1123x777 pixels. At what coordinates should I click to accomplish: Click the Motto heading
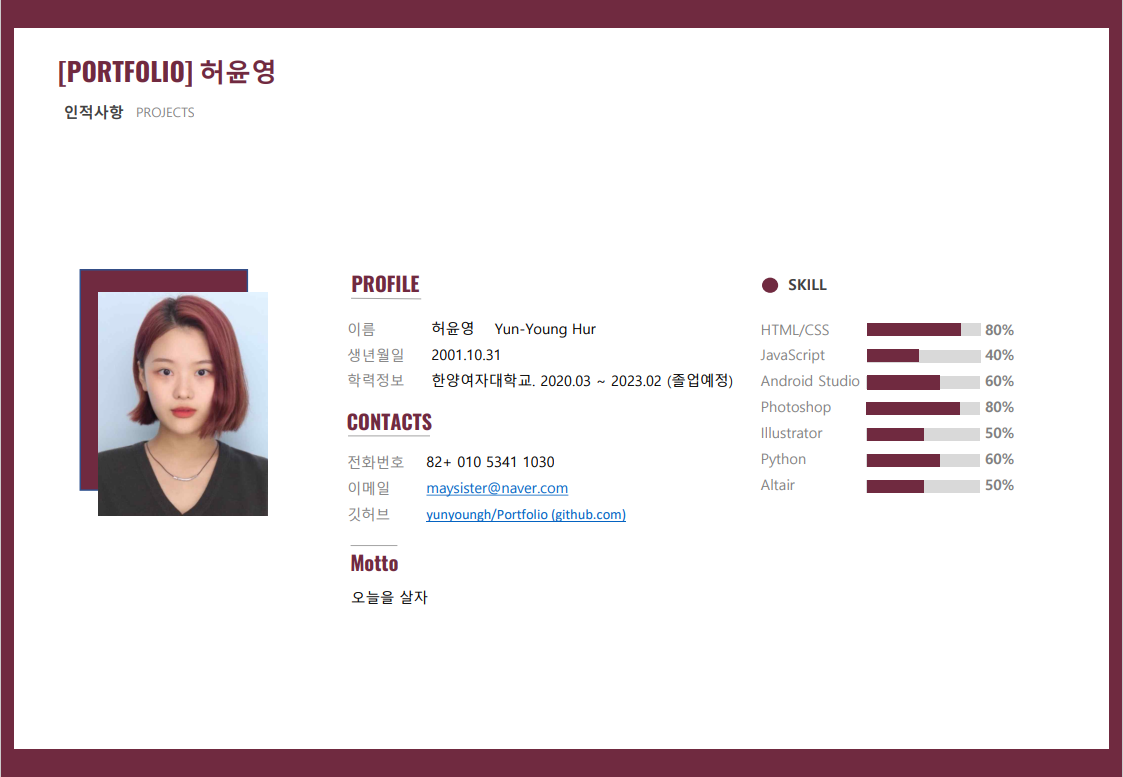374,564
